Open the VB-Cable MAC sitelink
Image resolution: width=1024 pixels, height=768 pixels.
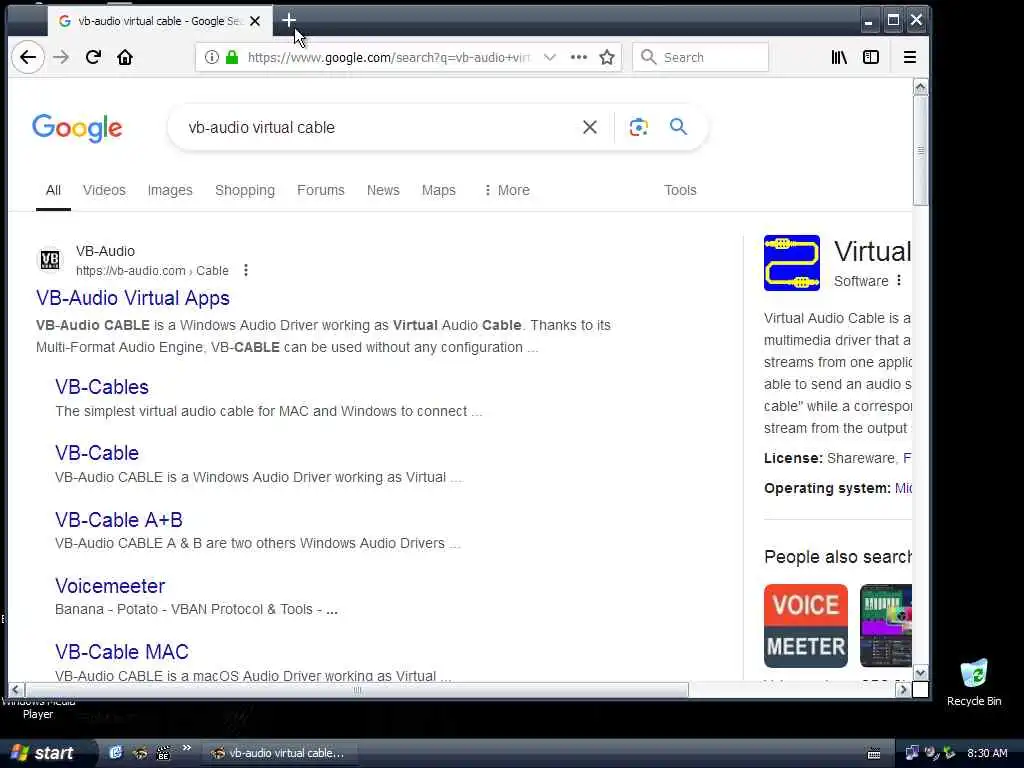pos(121,652)
